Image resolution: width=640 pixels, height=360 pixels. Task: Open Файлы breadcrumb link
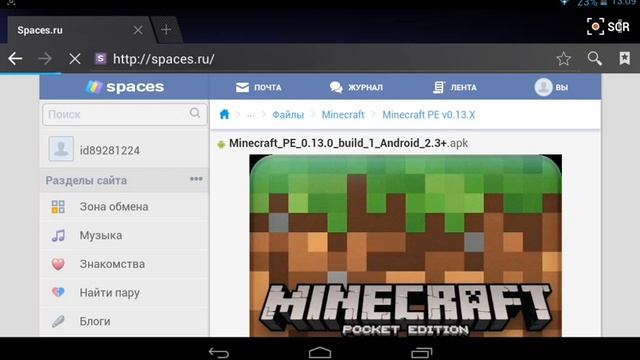288,115
